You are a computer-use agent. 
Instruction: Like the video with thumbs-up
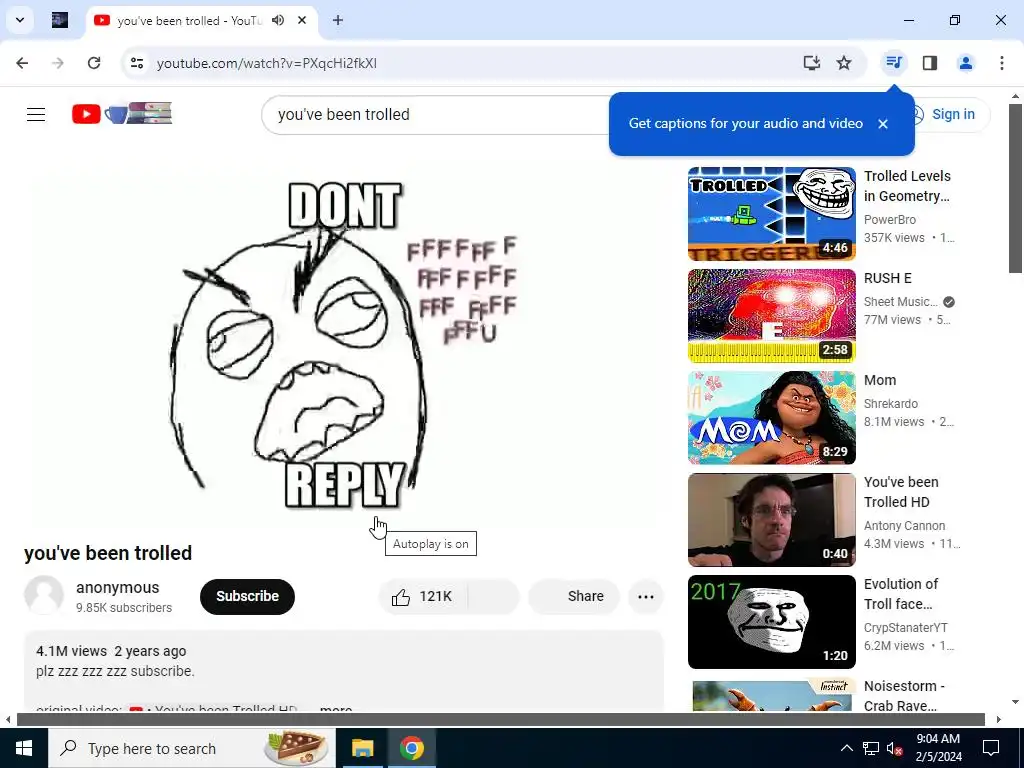(421, 597)
